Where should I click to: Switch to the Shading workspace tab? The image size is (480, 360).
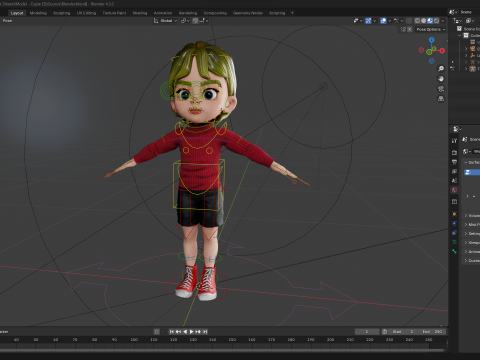click(140, 13)
